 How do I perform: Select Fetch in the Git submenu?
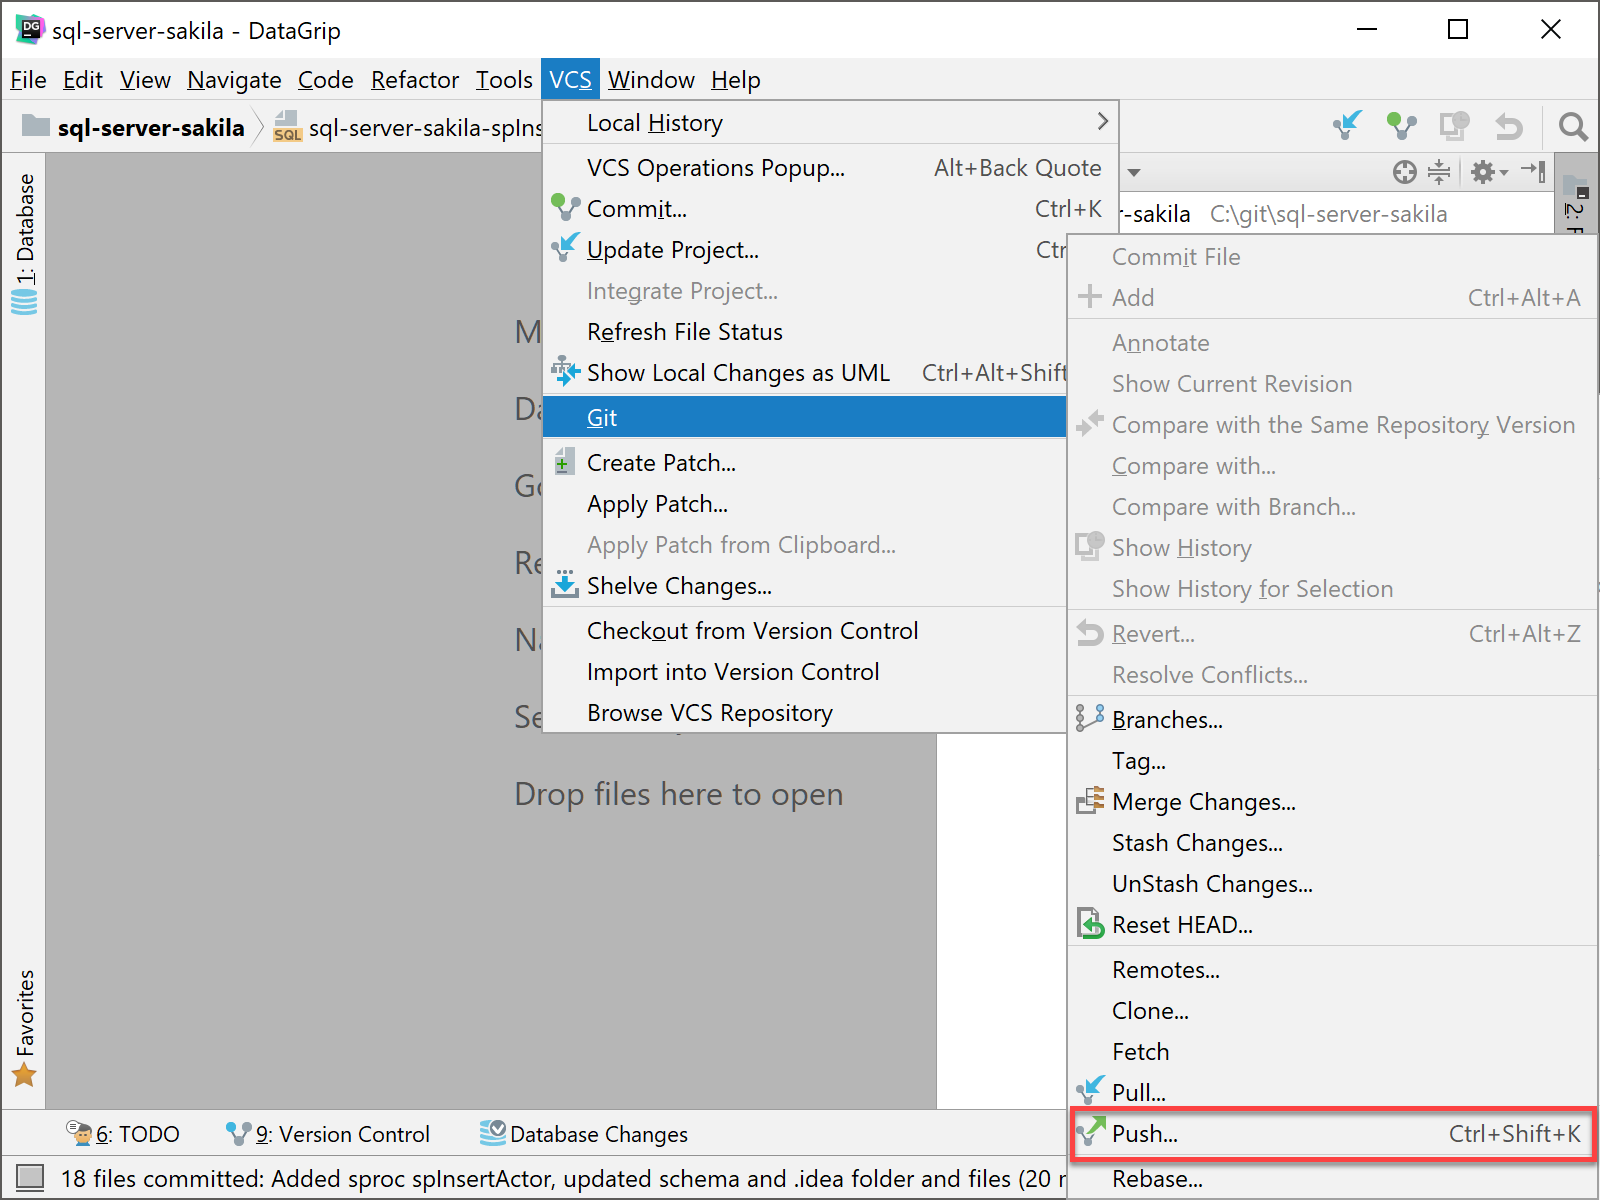click(x=1332, y=1052)
